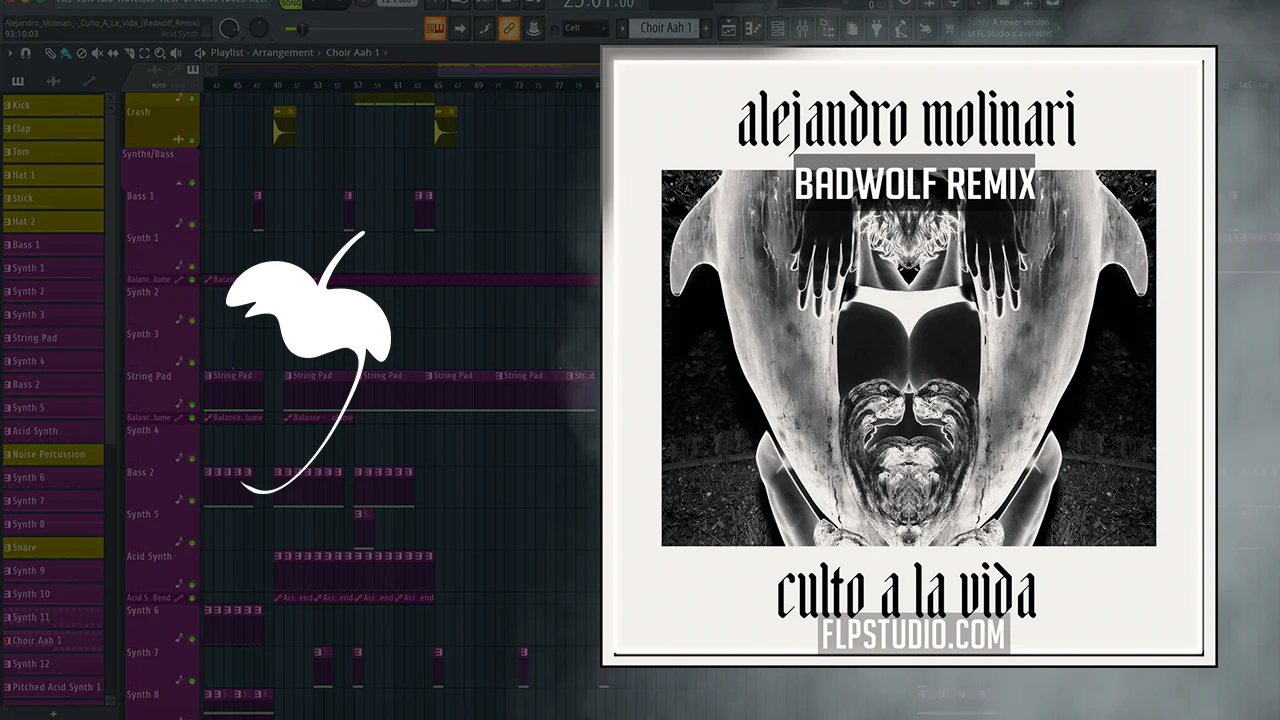Viewport: 1280px width, 720px height.
Task: Select the pattern clip on the Synth 5 track
Action: (364, 527)
